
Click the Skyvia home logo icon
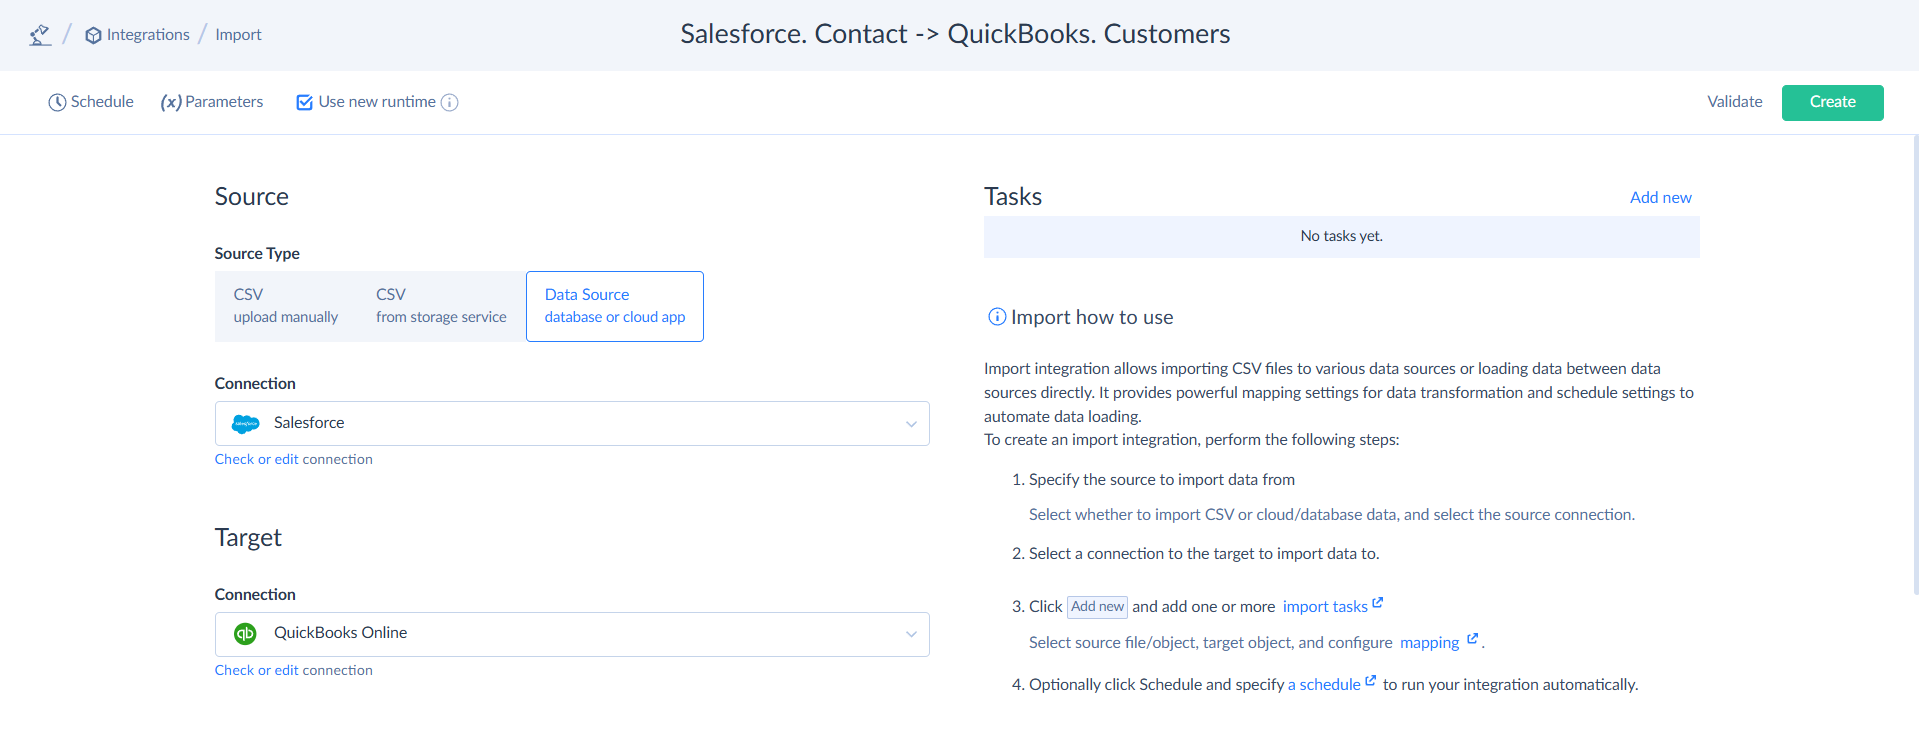[x=40, y=35]
